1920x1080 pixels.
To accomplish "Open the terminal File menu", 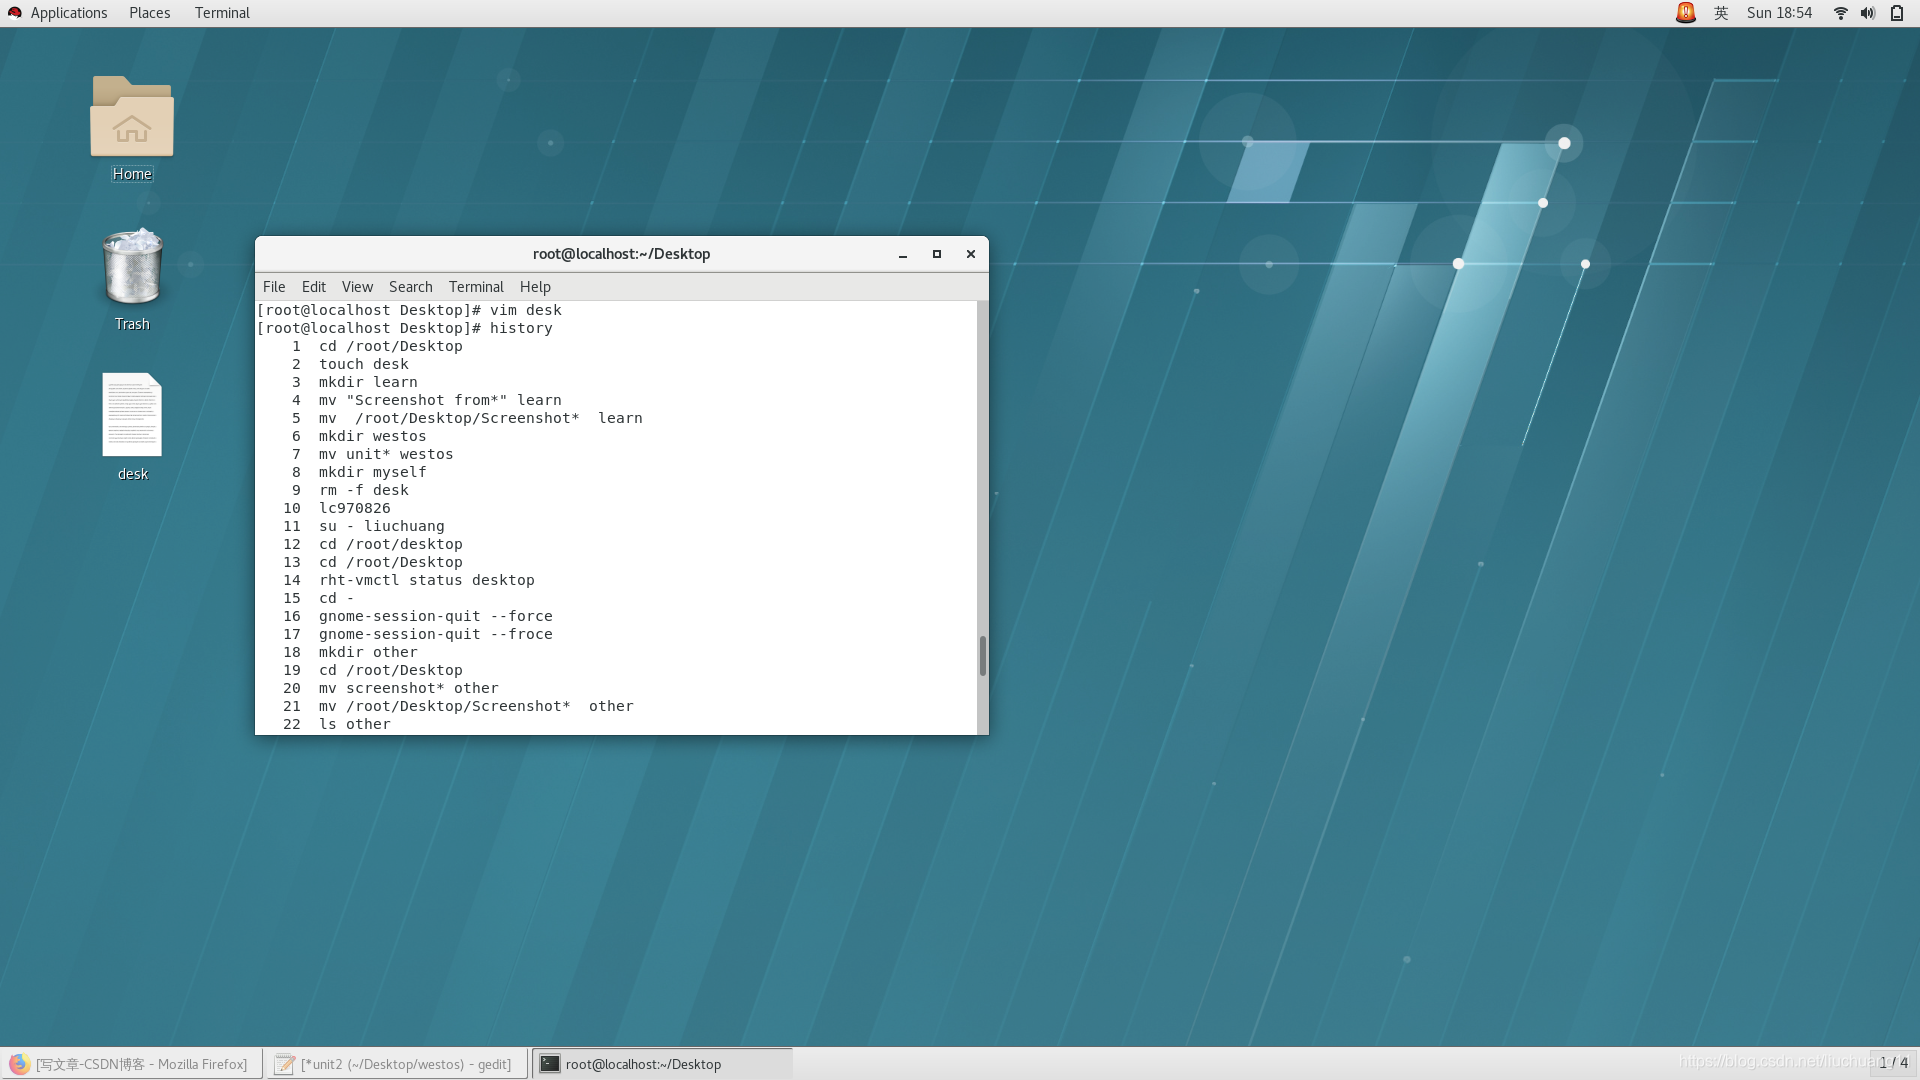I will (274, 287).
